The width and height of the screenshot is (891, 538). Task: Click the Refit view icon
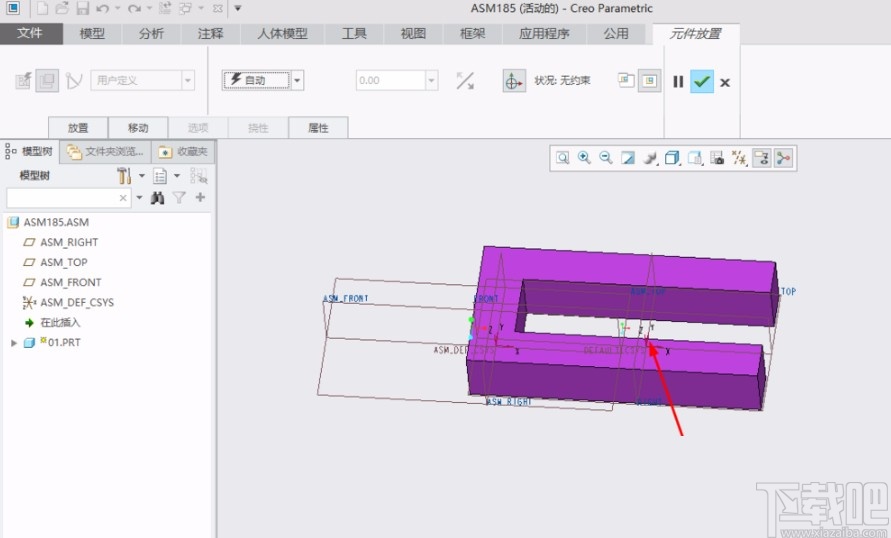click(563, 158)
